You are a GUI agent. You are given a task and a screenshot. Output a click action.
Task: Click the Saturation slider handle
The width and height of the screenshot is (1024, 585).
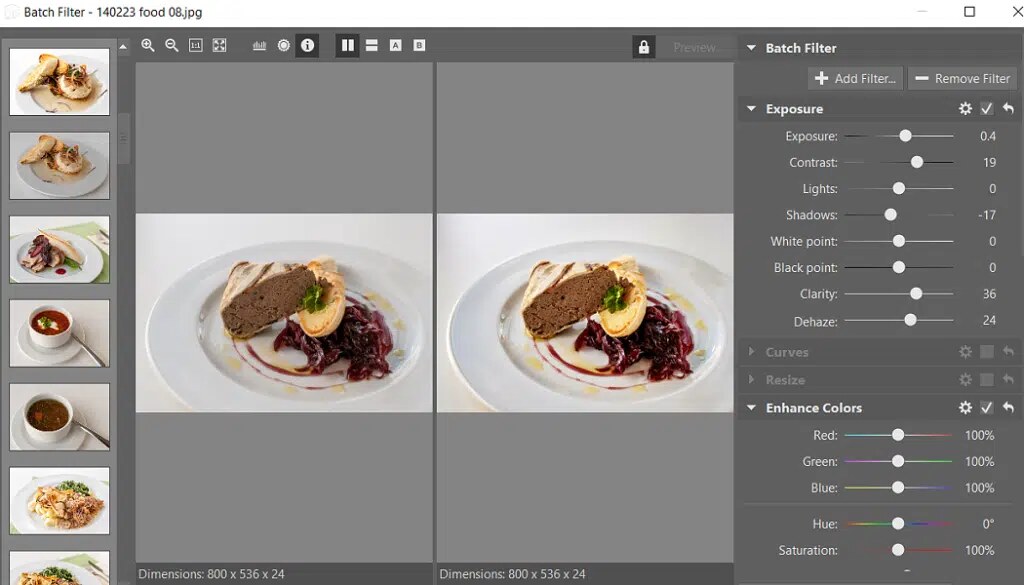point(898,550)
